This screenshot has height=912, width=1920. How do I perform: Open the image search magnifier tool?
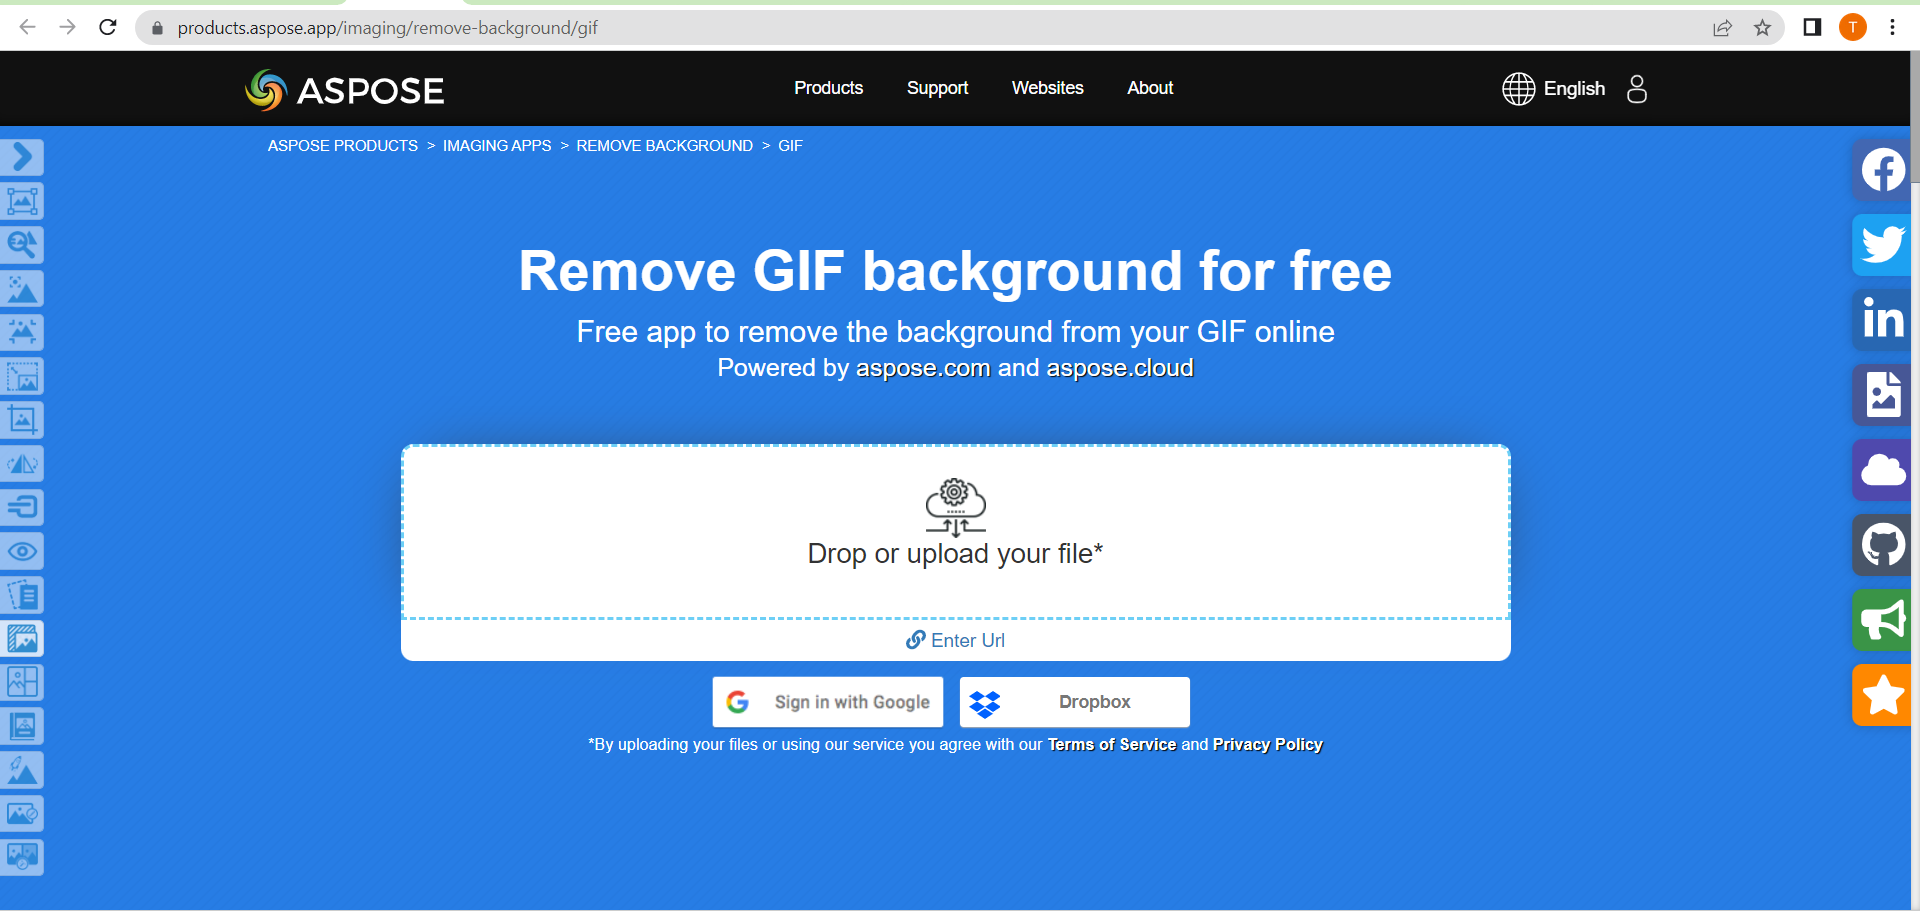22,245
